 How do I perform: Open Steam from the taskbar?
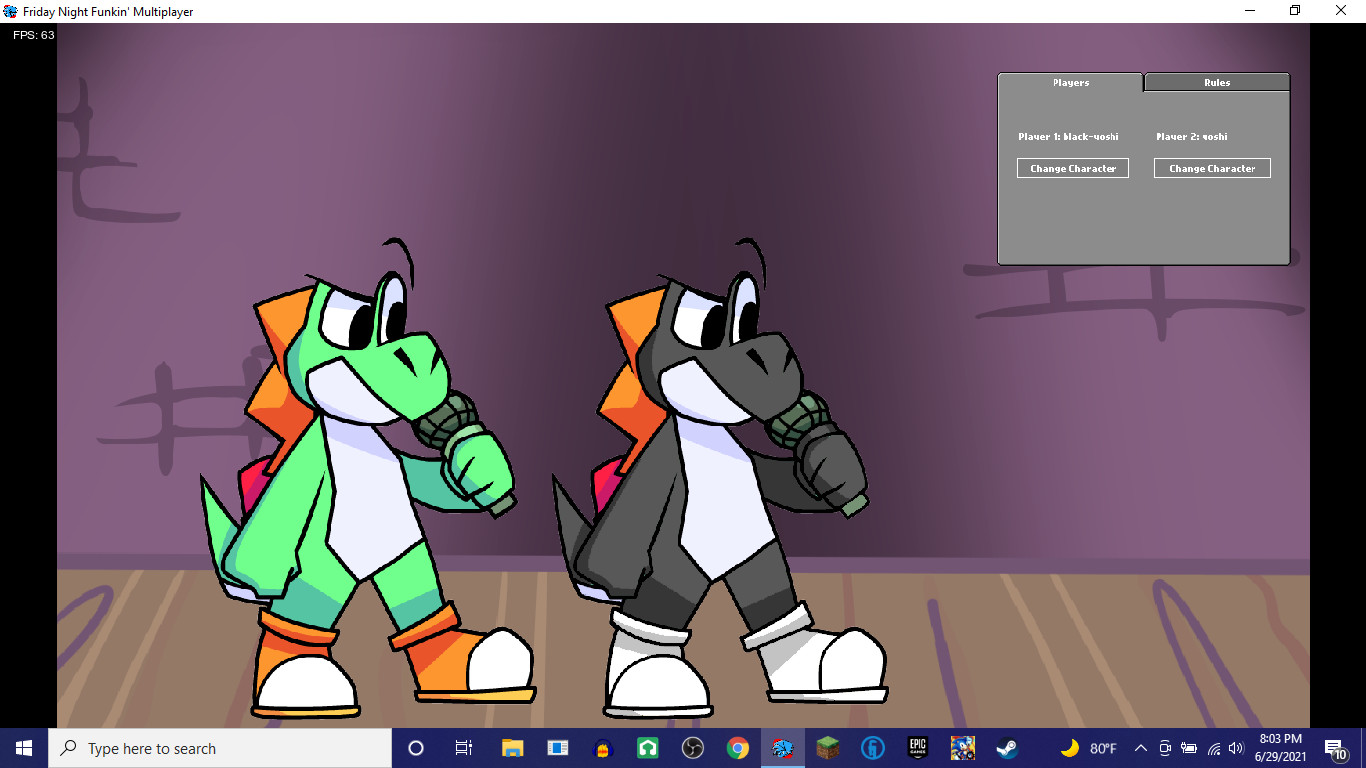click(1006, 748)
